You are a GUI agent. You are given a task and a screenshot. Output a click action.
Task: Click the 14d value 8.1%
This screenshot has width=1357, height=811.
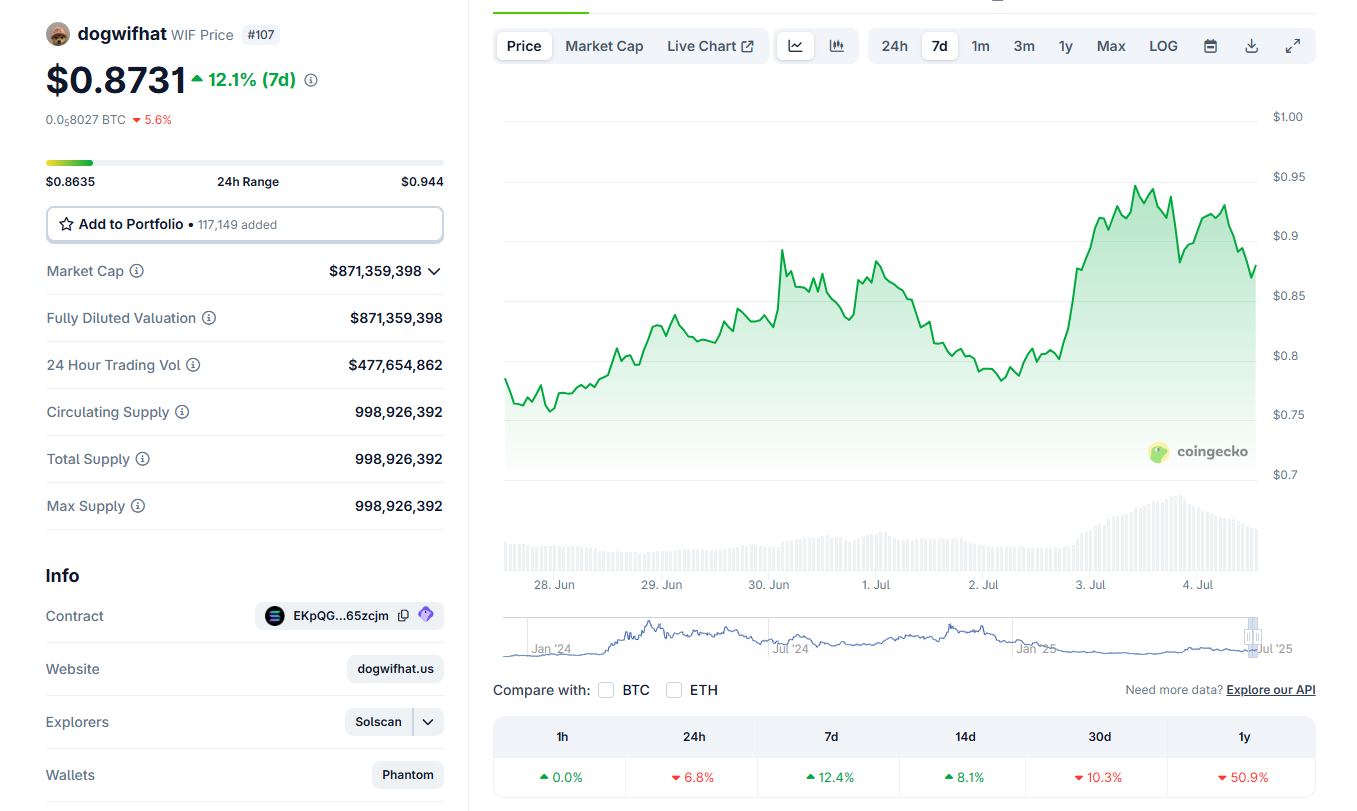(x=964, y=777)
